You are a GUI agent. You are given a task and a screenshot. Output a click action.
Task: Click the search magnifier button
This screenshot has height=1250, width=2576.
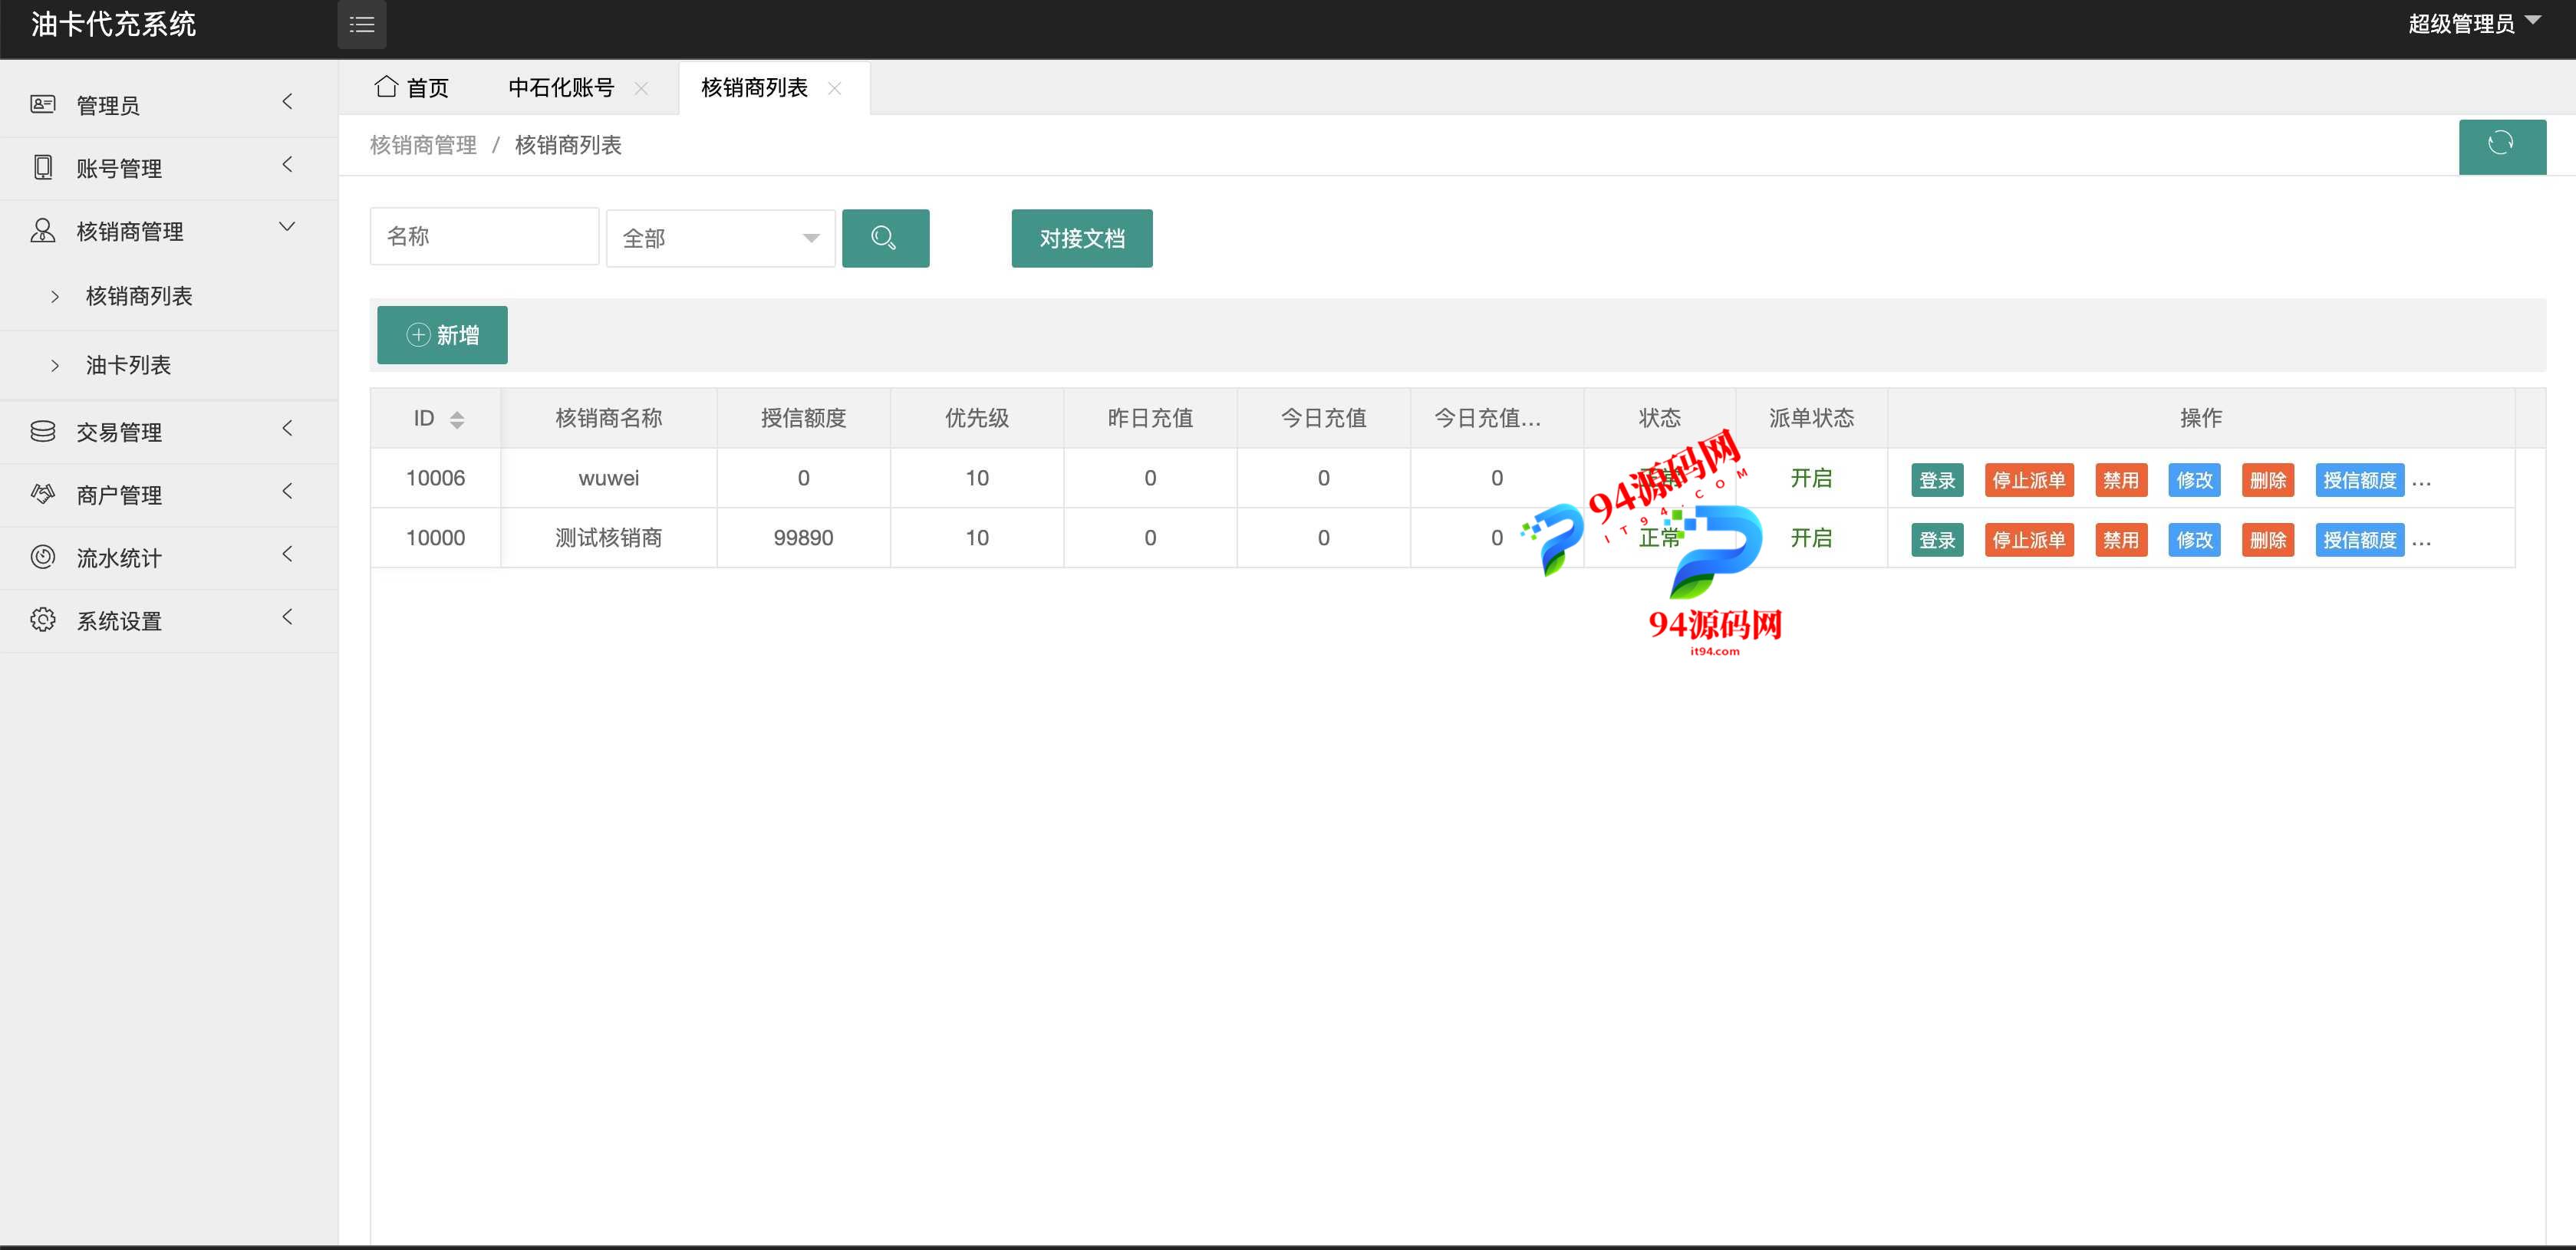[885, 238]
